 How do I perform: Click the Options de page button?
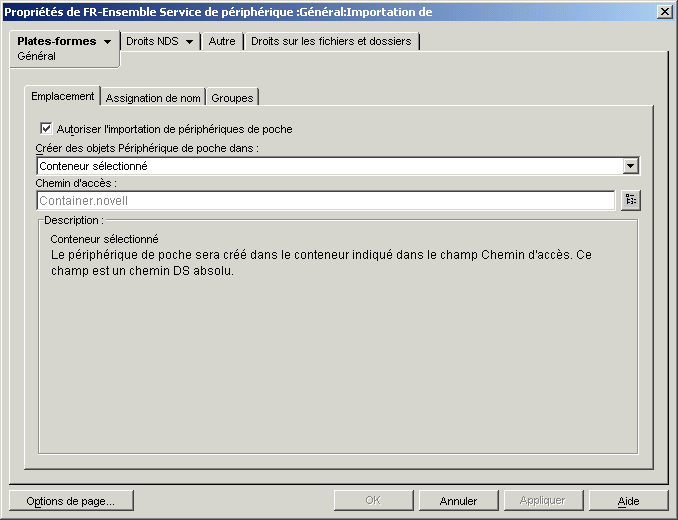pyautogui.click(x=71, y=501)
